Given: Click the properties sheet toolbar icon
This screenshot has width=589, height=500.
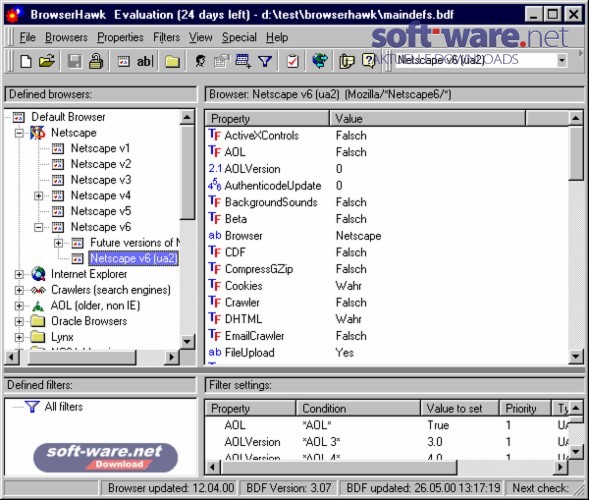Looking at the screenshot, I should click(221, 61).
